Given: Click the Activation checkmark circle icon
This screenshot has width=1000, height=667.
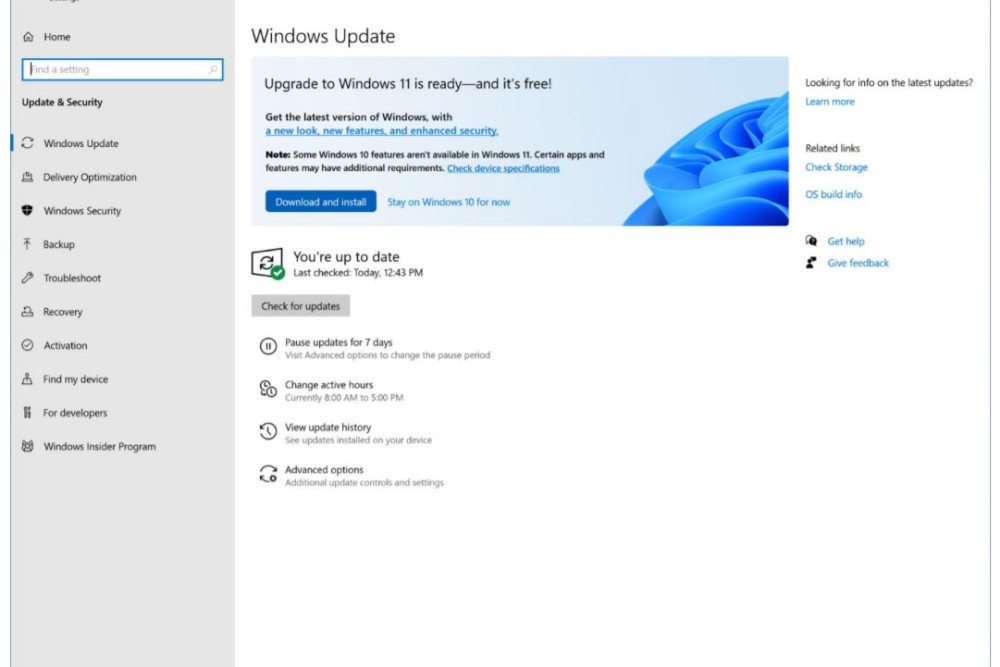Looking at the screenshot, I should (27, 345).
